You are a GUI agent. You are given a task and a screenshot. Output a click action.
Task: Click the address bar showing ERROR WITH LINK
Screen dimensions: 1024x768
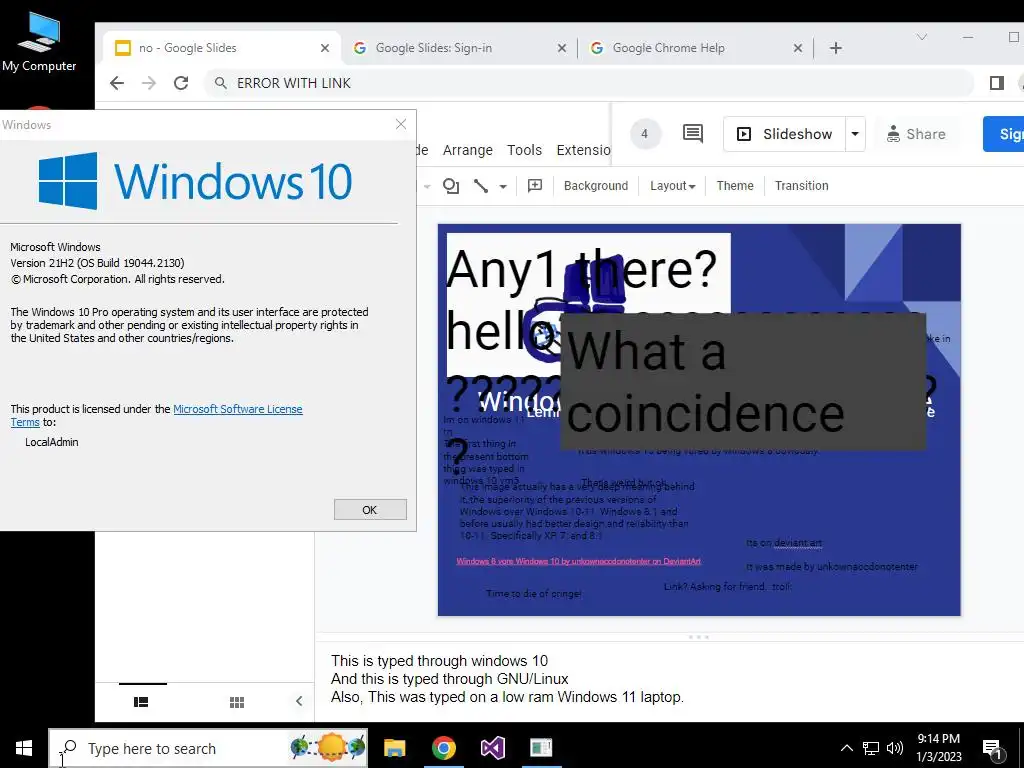(x=588, y=83)
